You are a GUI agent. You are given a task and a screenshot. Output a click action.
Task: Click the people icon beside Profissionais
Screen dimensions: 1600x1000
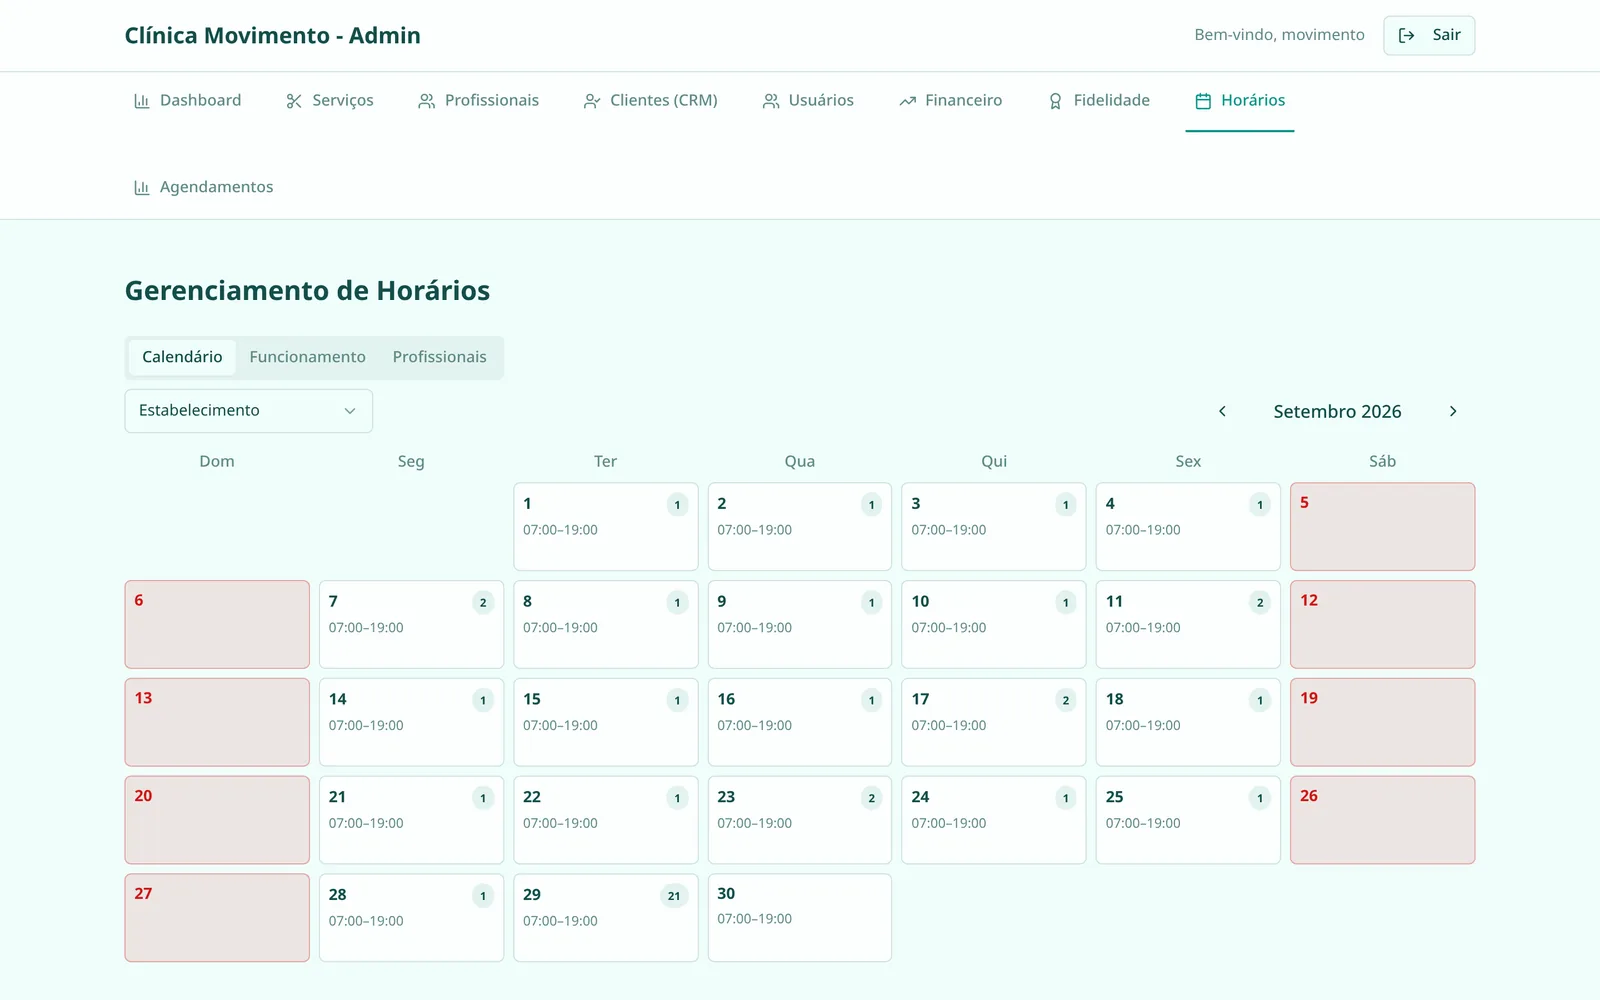pyautogui.click(x=427, y=101)
